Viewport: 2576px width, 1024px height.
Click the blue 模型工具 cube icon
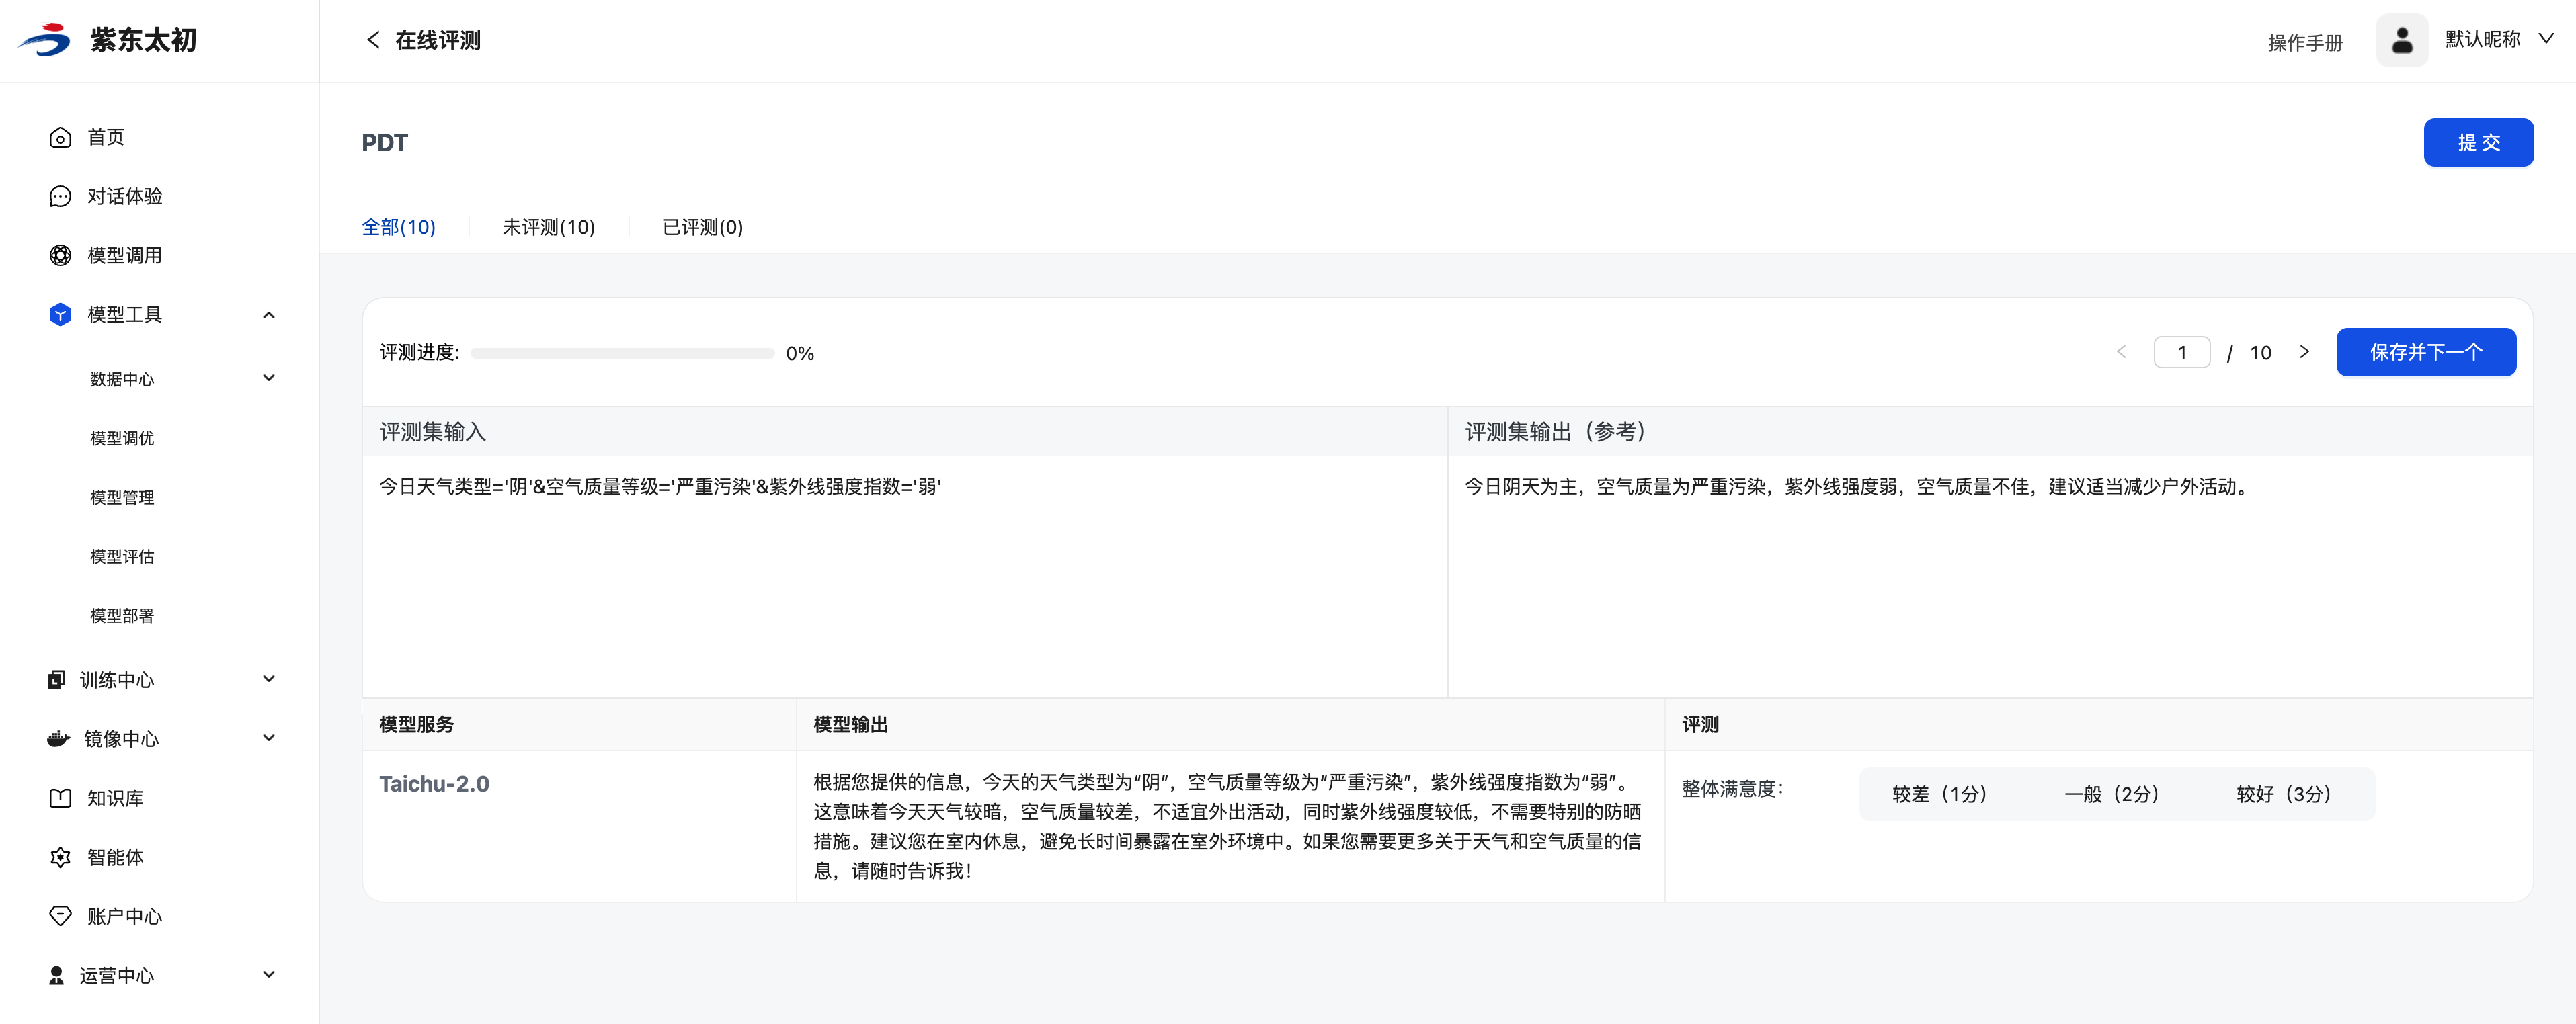click(60, 315)
